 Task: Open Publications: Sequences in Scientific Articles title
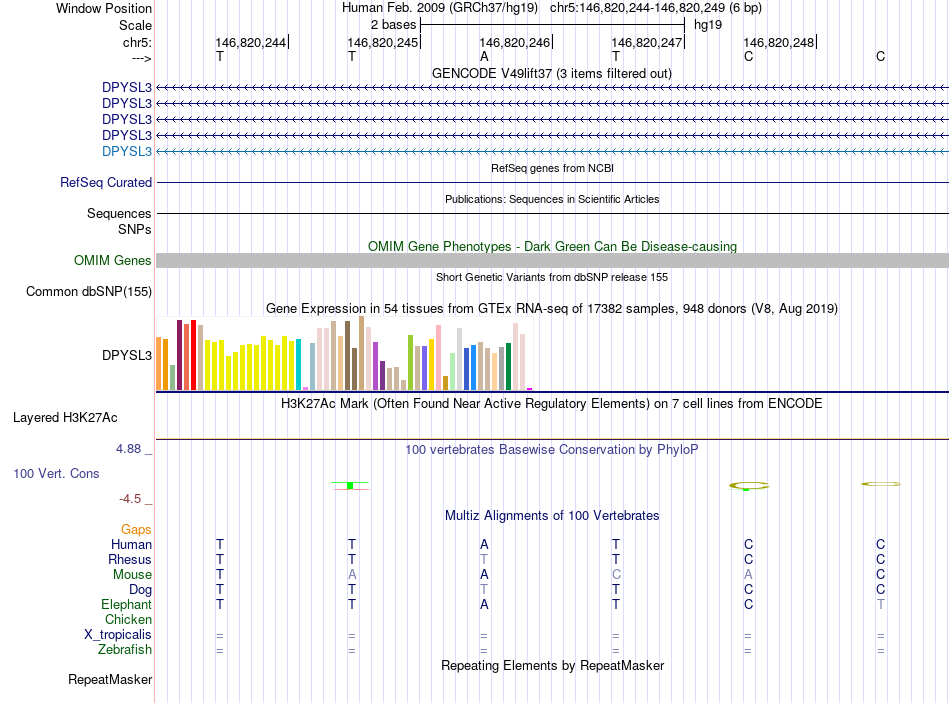pyautogui.click(x=552, y=199)
